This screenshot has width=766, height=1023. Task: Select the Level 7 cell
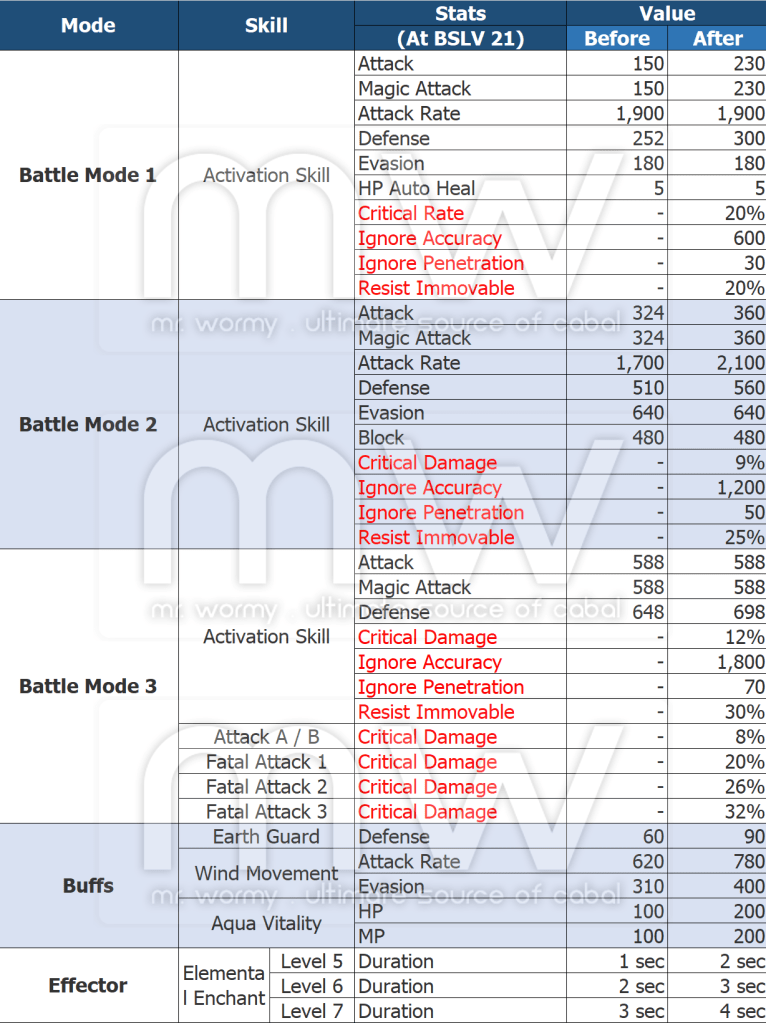[x=311, y=1010]
